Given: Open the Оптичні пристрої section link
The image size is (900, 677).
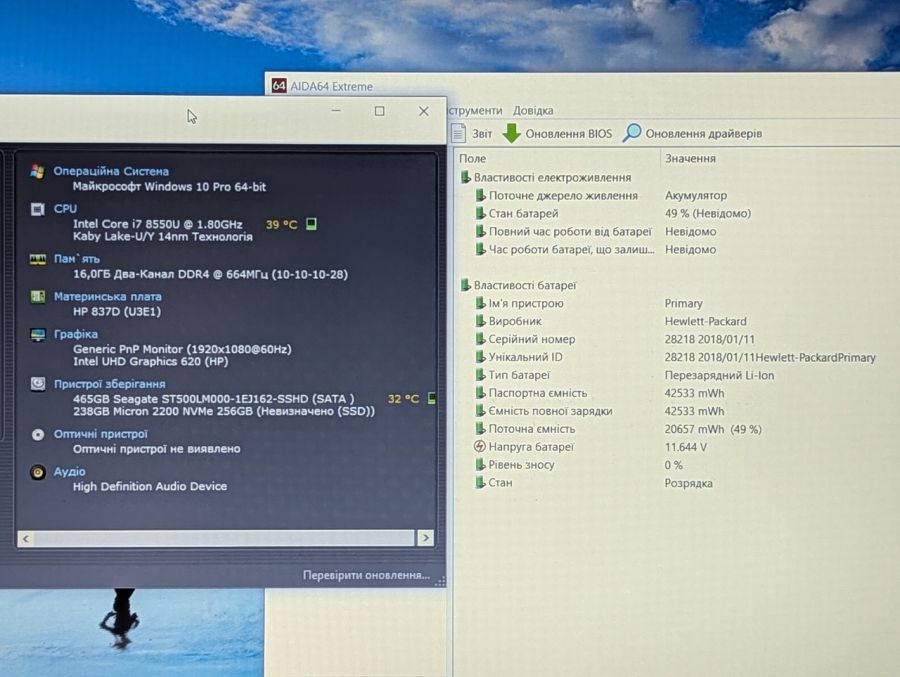Looking at the screenshot, I should click(100, 434).
